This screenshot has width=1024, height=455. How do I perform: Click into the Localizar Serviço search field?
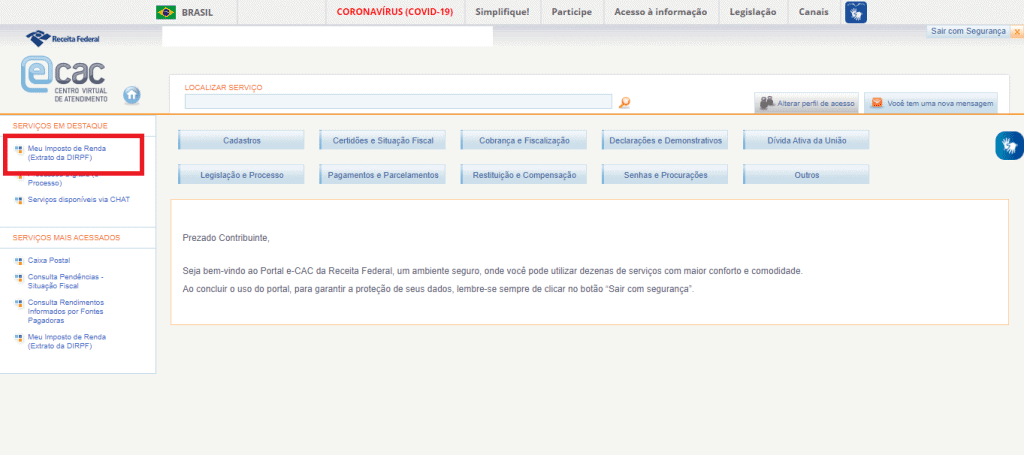point(398,101)
